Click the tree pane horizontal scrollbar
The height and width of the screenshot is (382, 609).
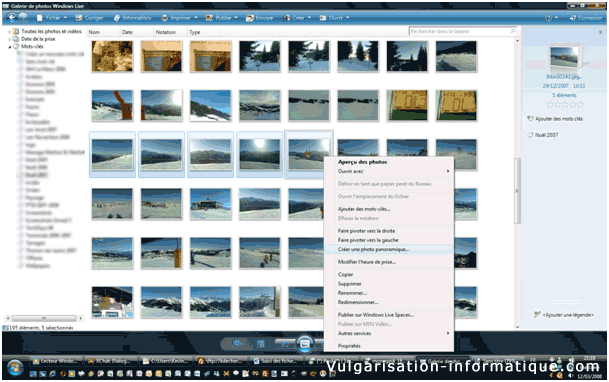coord(44,318)
